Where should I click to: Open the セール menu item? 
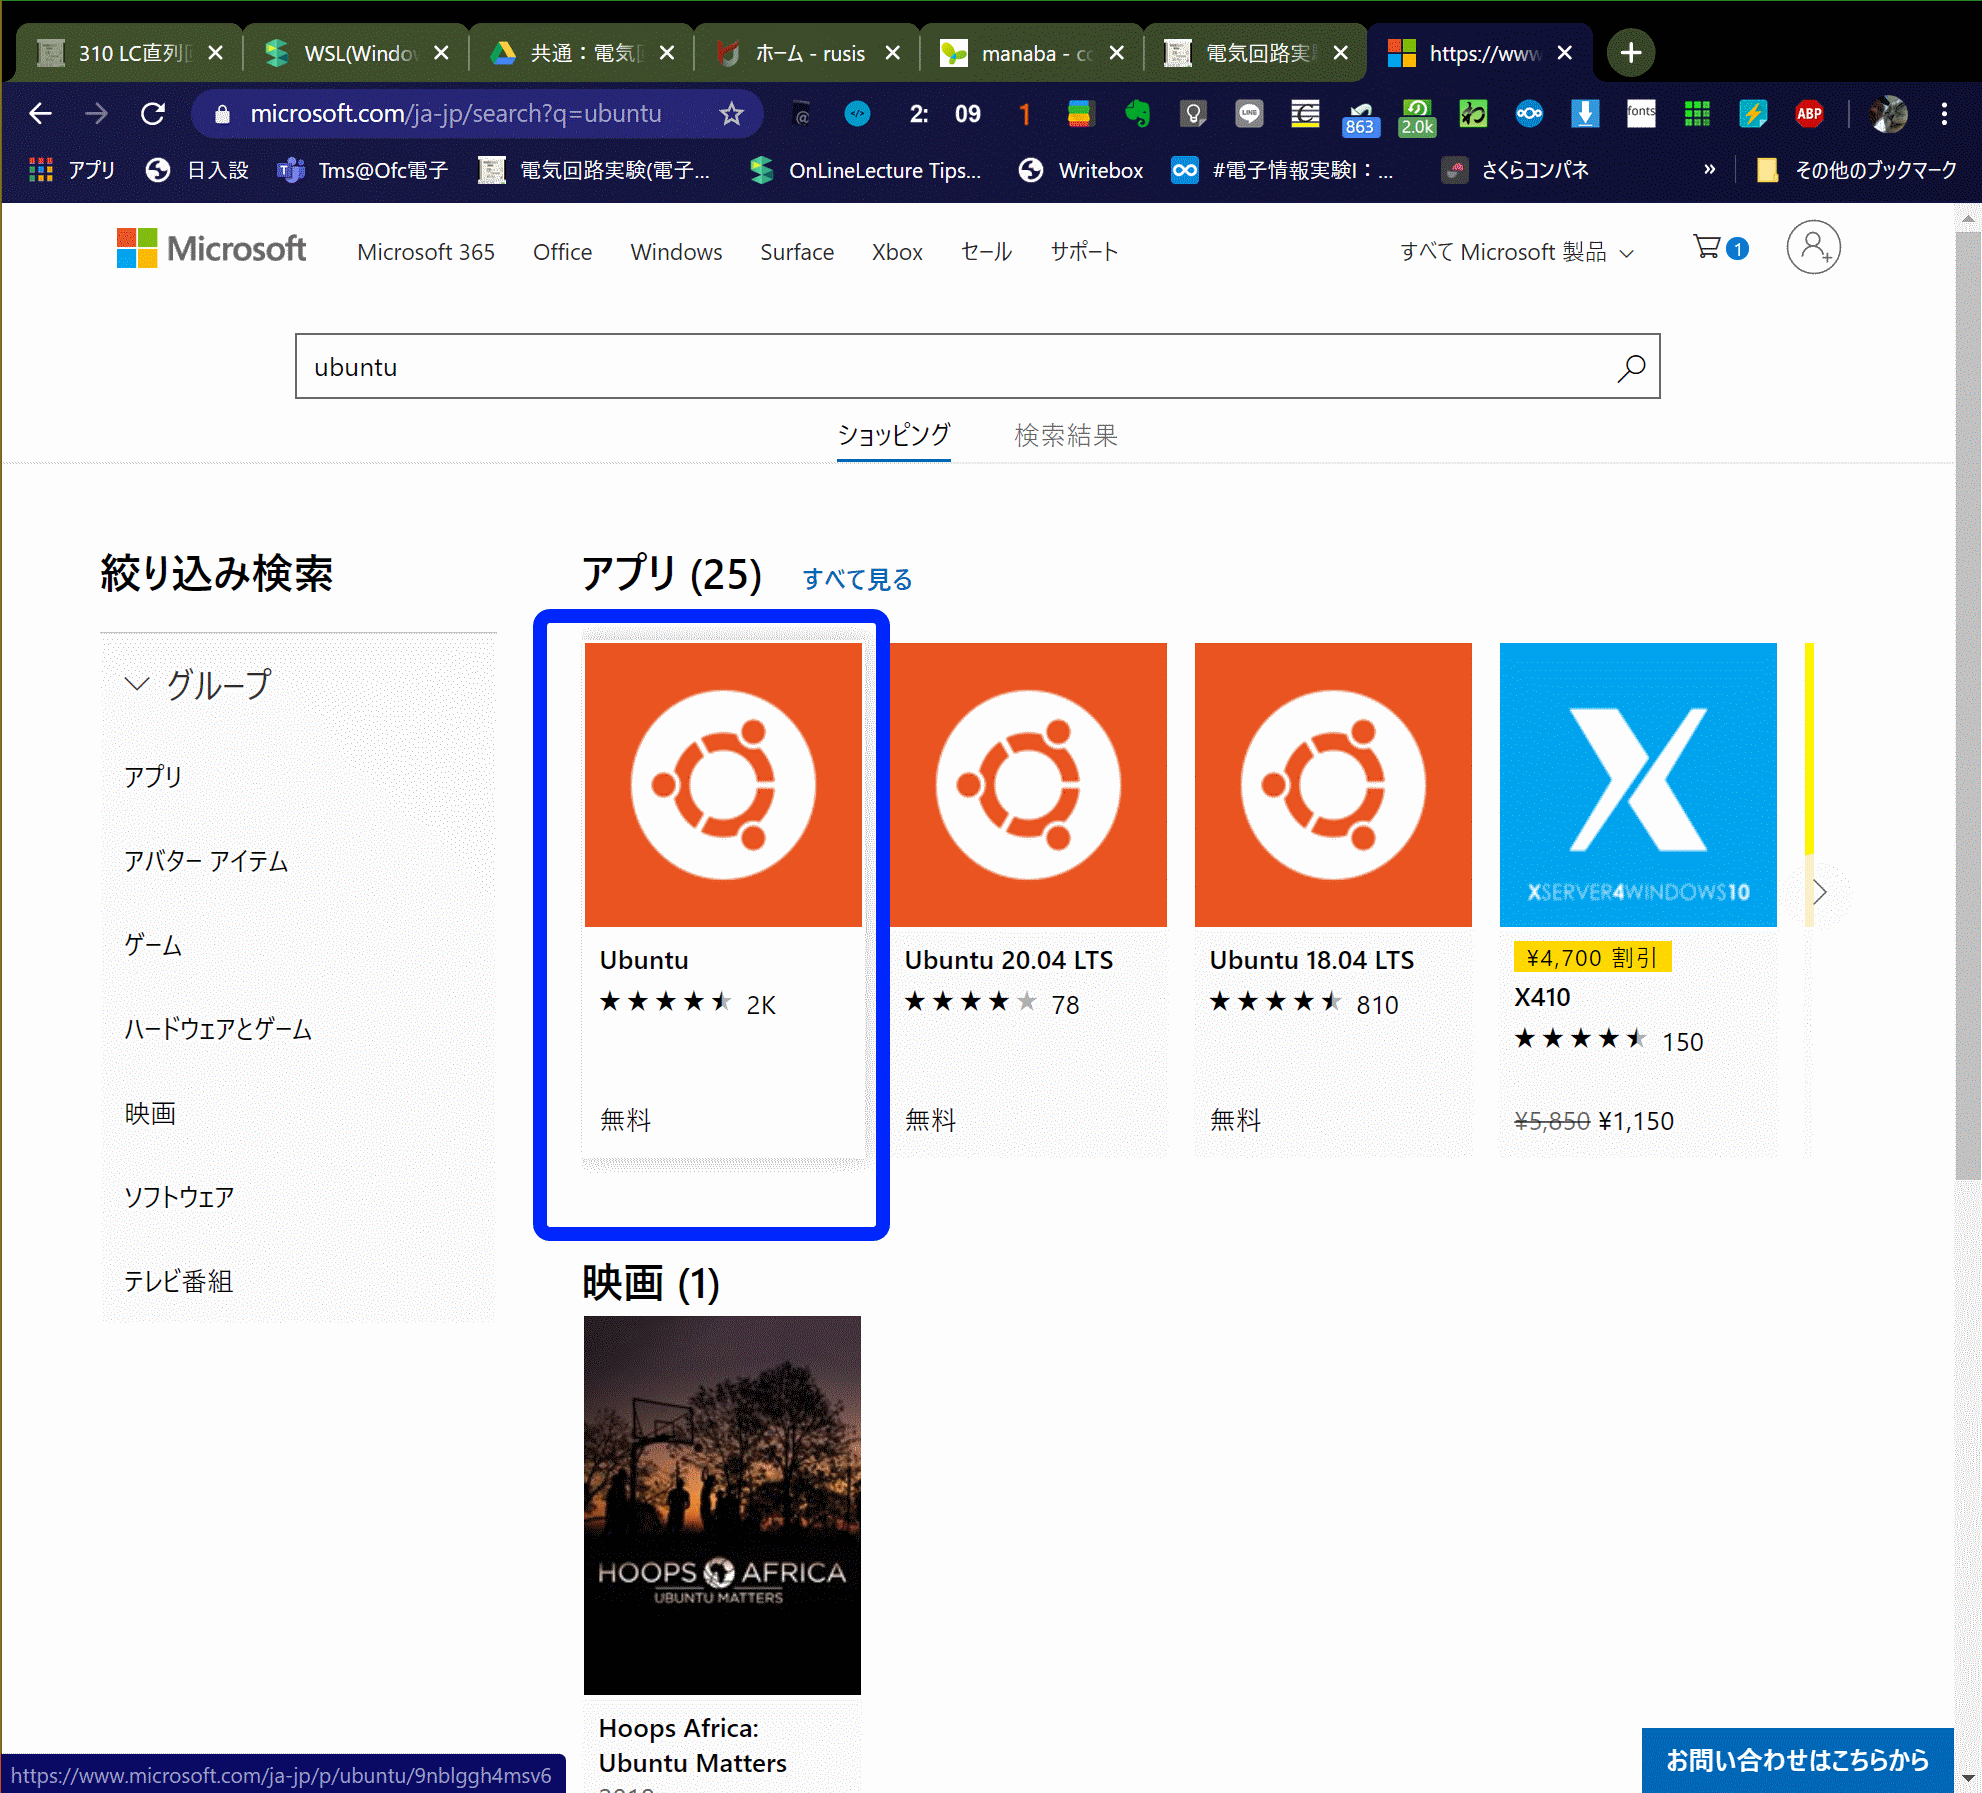[986, 252]
